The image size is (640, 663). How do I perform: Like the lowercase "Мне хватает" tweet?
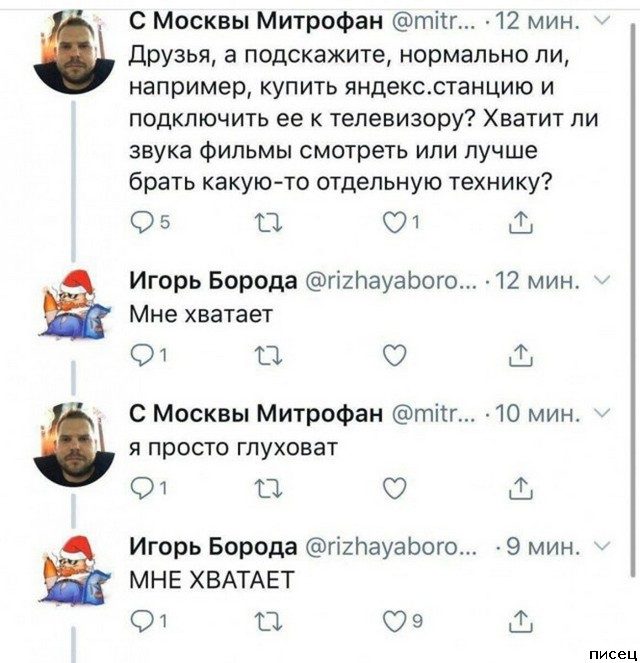tap(396, 351)
